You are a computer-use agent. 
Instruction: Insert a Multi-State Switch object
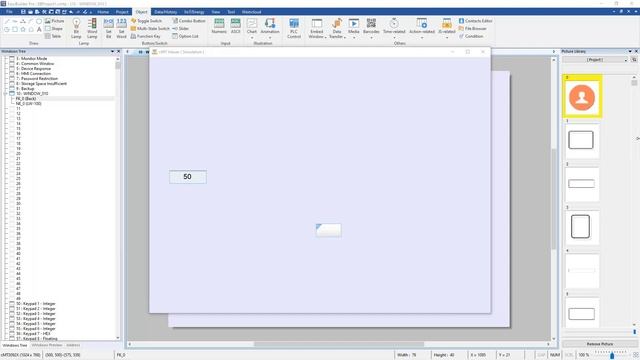click(150, 29)
